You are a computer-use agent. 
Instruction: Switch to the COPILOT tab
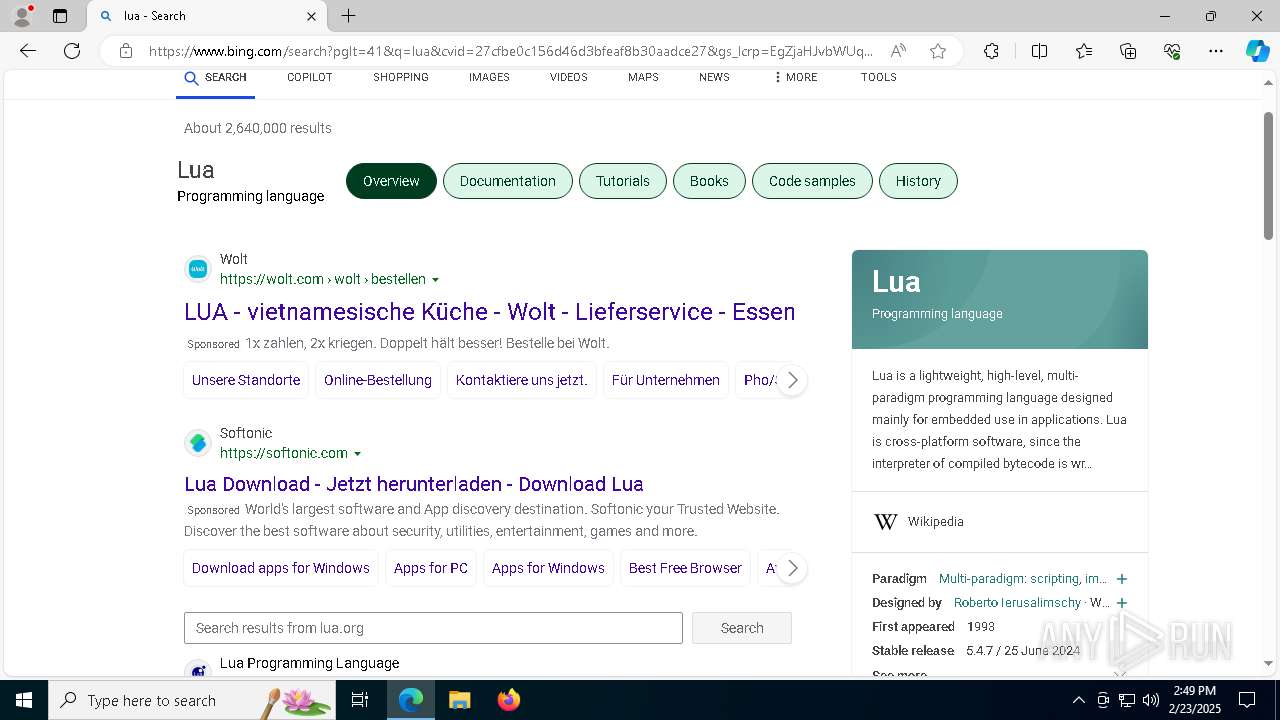click(x=310, y=77)
